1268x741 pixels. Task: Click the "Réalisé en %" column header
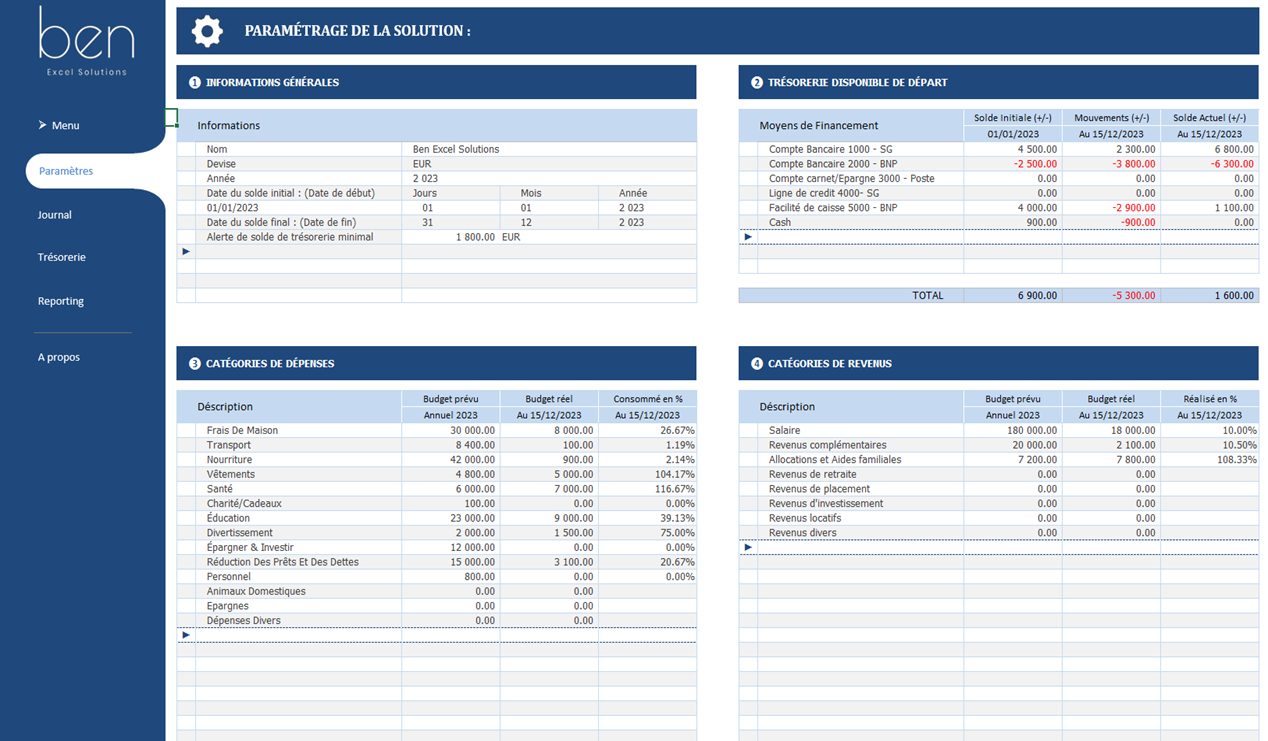tap(1210, 399)
